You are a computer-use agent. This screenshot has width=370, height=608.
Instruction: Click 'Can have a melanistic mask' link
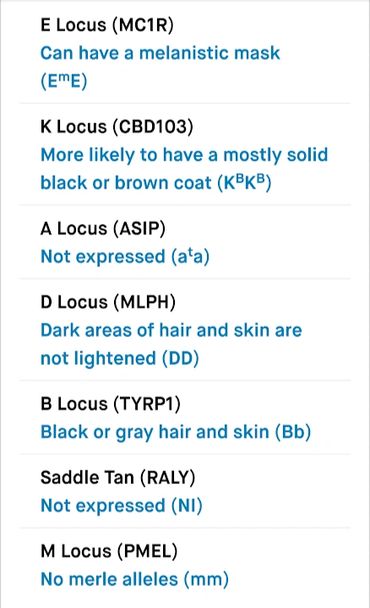(x=160, y=53)
